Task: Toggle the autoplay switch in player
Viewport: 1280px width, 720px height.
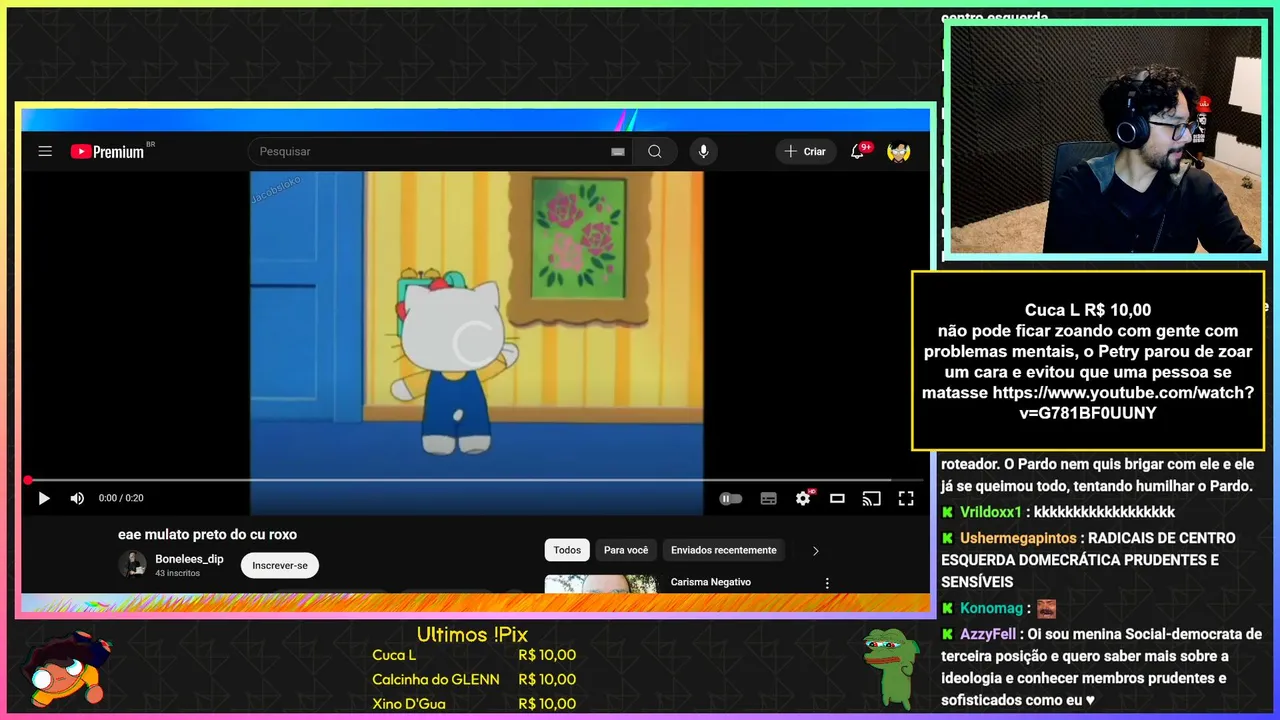Action: point(731,498)
